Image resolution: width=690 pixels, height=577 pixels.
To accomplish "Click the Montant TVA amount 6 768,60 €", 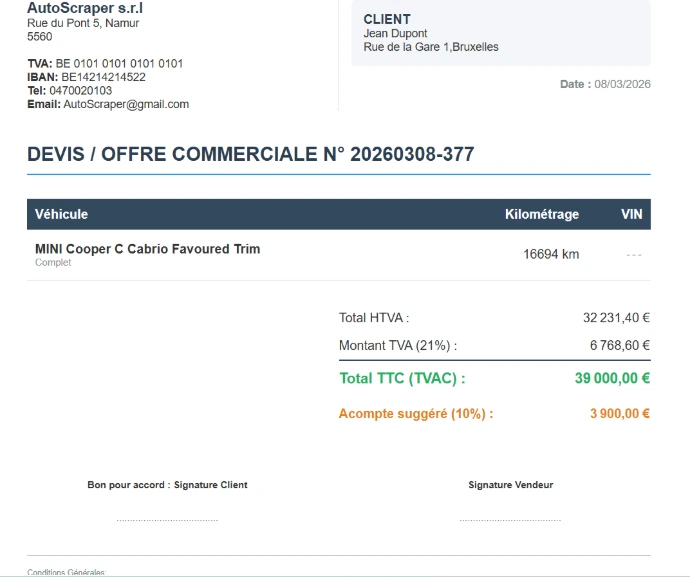I will tap(619, 346).
